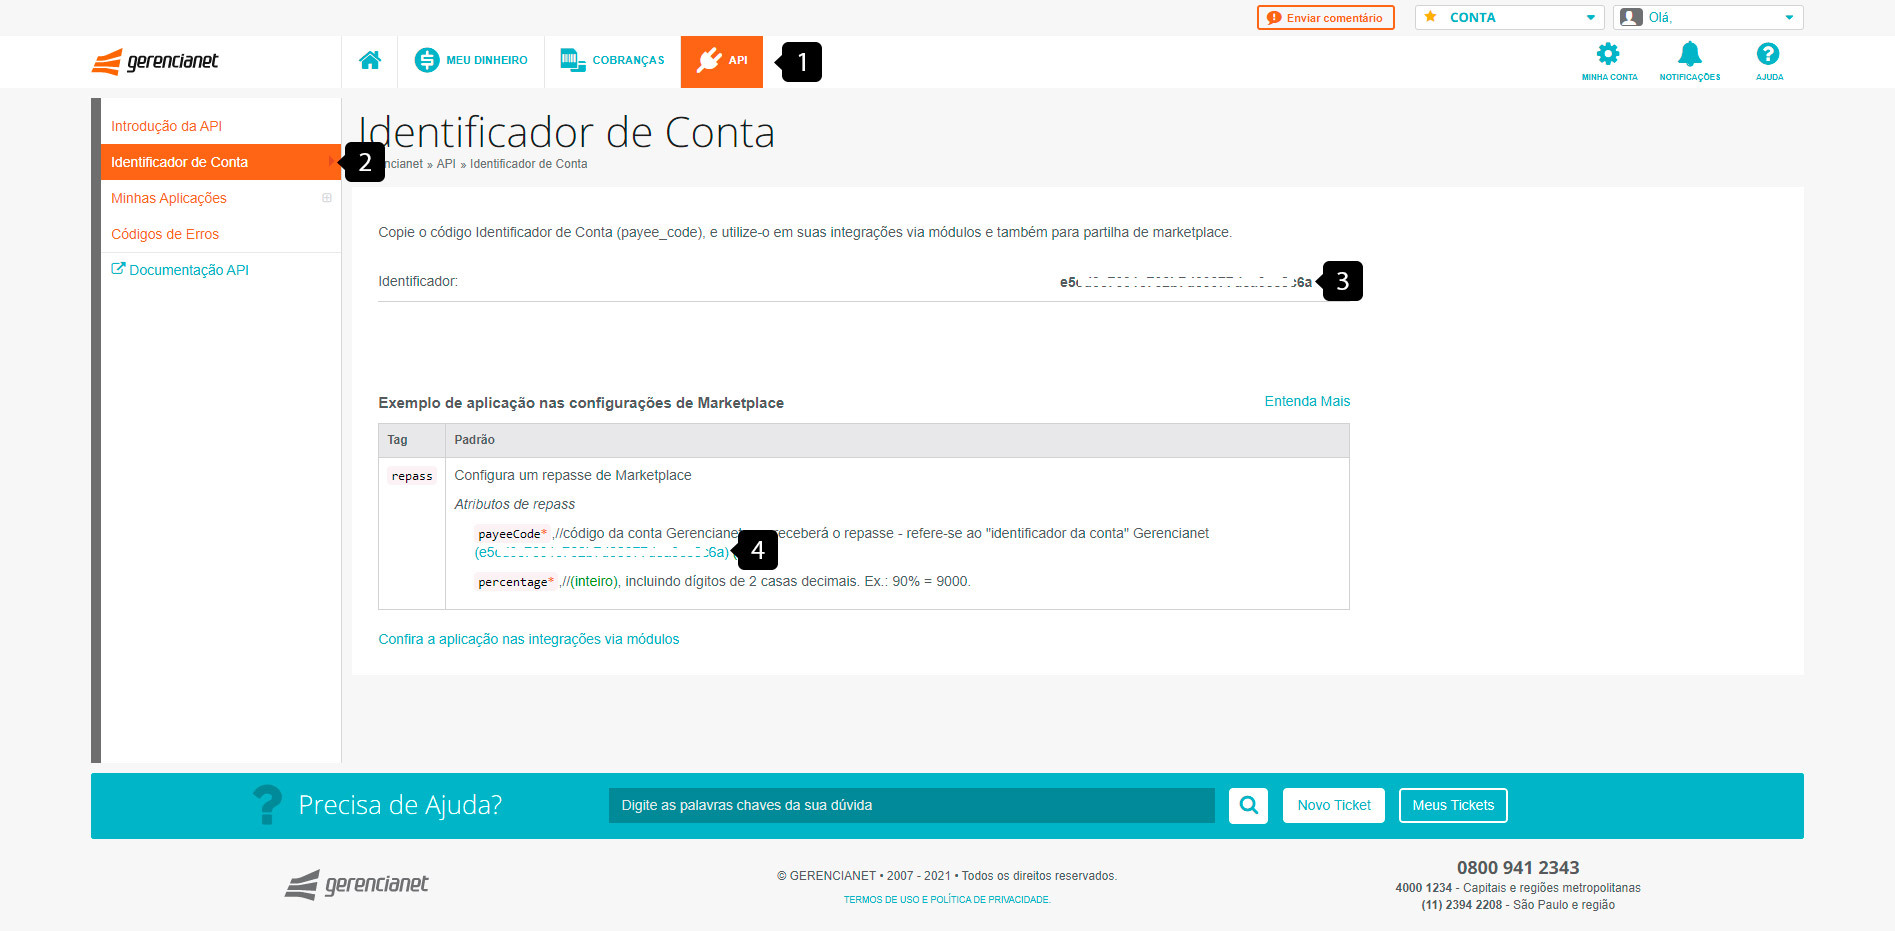Select Identificador de Conta sidebar item
This screenshot has width=1895, height=931.
pyautogui.click(x=220, y=162)
